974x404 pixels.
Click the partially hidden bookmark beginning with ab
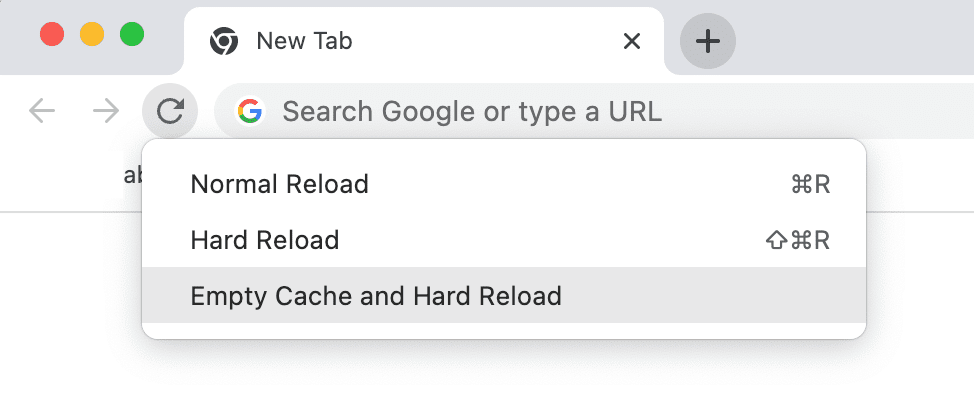pyautogui.click(x=132, y=175)
